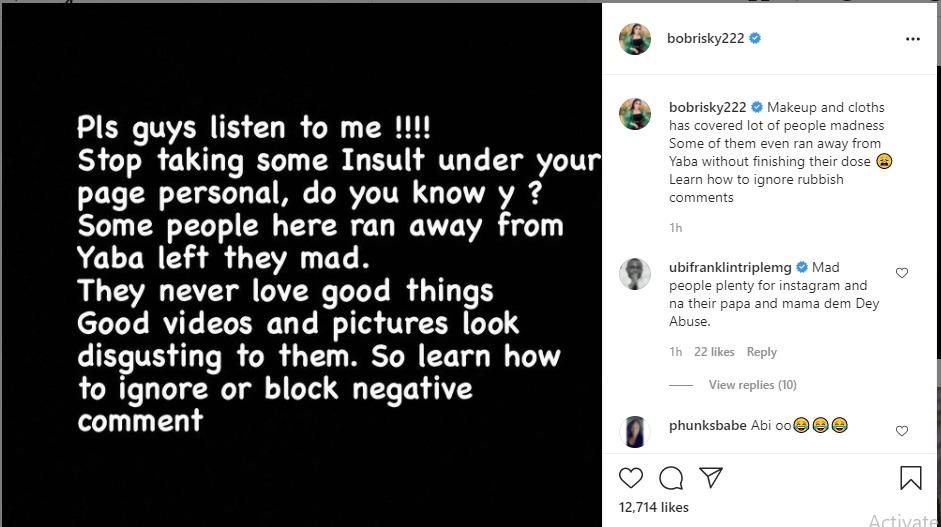
Task: Click the bobrisky222 avatar beside the caption
Action: pos(634,114)
